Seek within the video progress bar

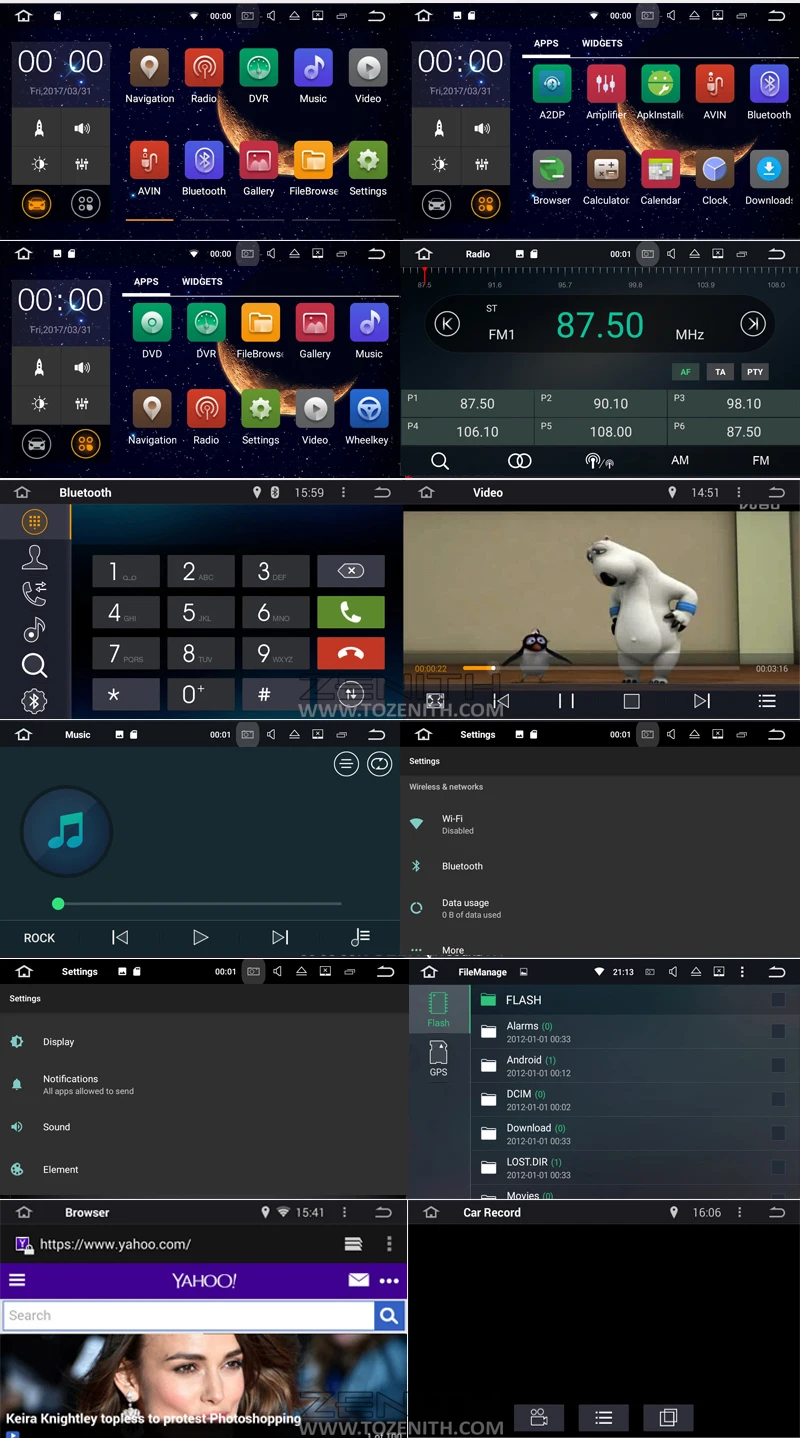[602, 668]
